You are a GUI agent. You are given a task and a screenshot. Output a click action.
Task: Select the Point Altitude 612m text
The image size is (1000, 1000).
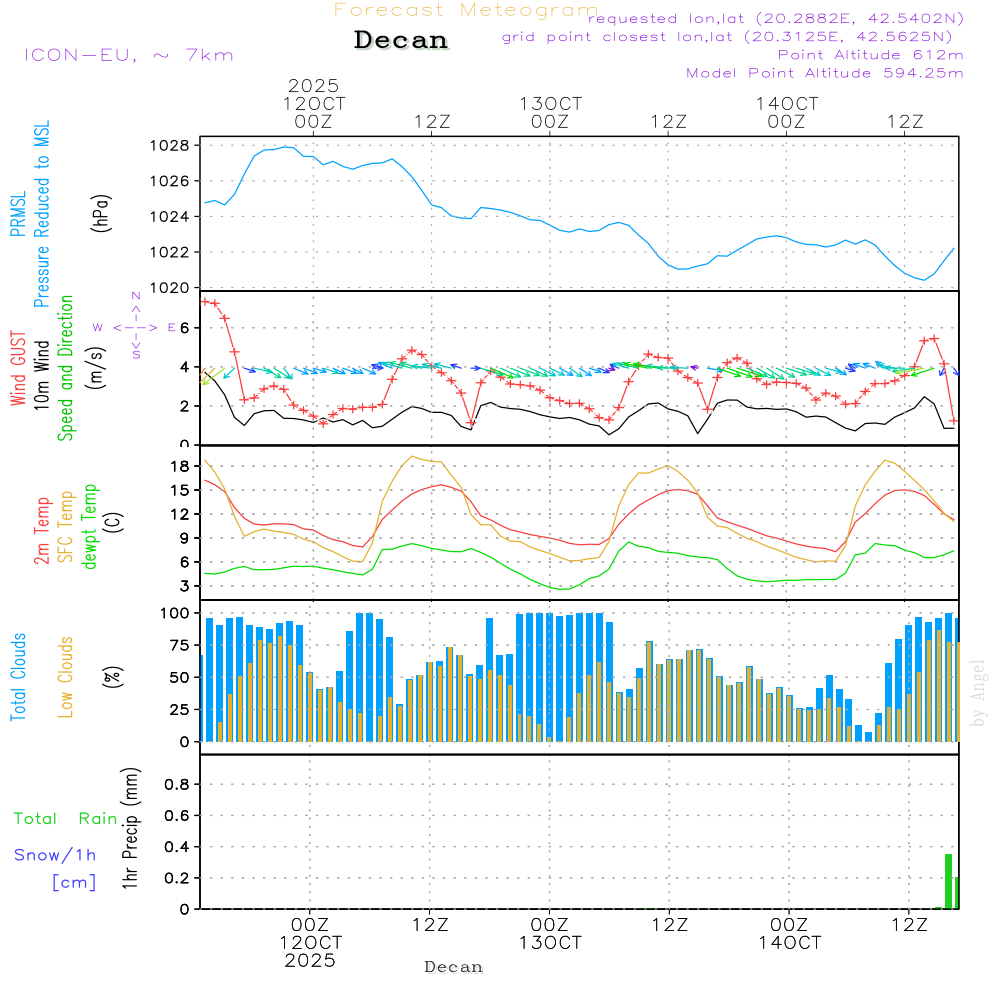point(870,55)
